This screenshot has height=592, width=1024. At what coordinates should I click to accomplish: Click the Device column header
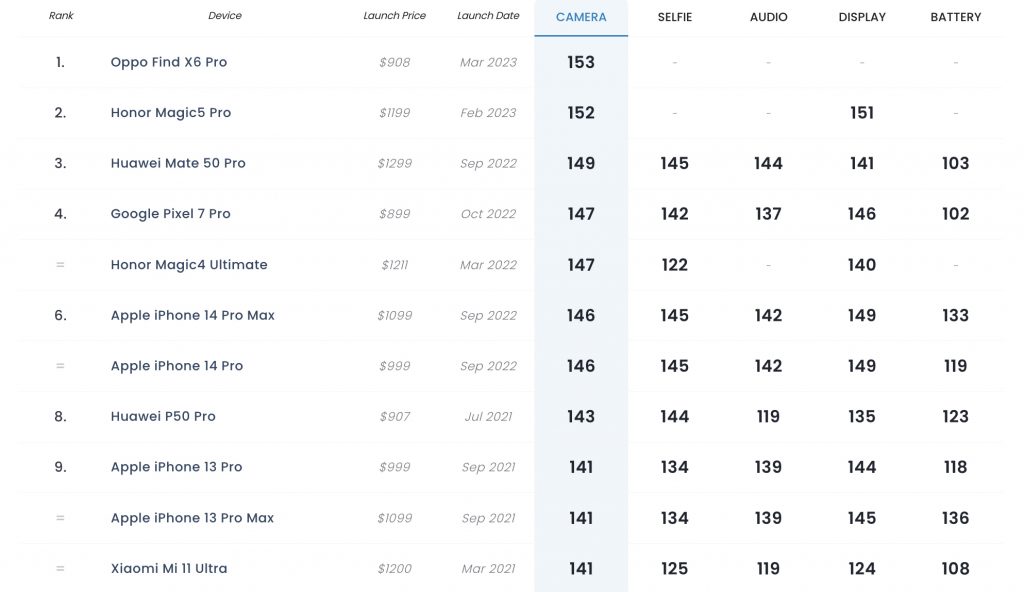coord(225,16)
